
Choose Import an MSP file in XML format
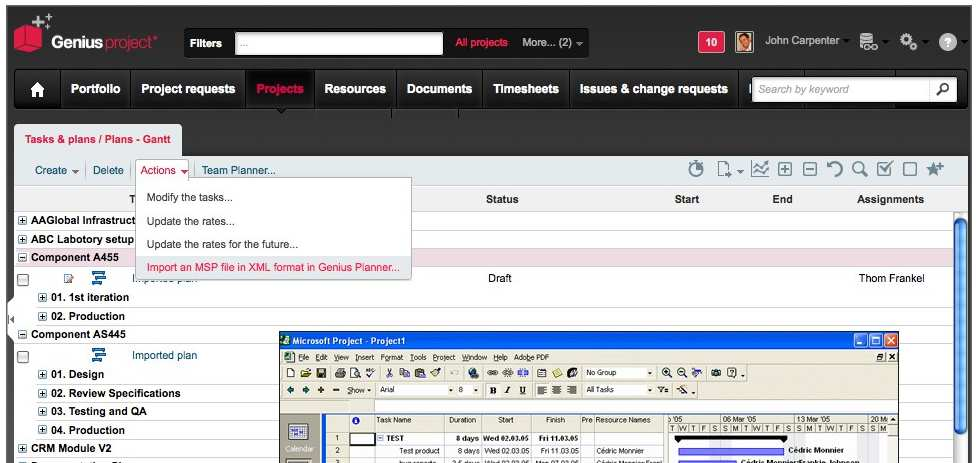coord(273,268)
